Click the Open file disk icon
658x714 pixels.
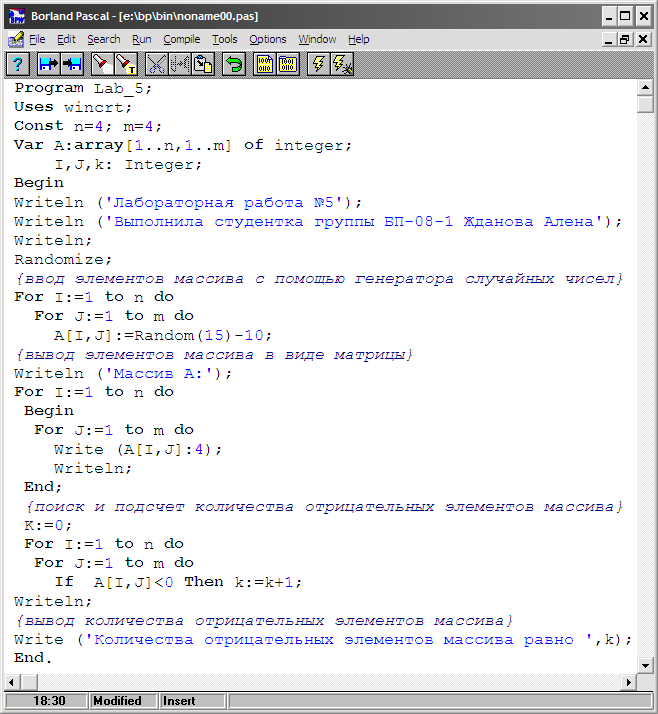pos(49,64)
